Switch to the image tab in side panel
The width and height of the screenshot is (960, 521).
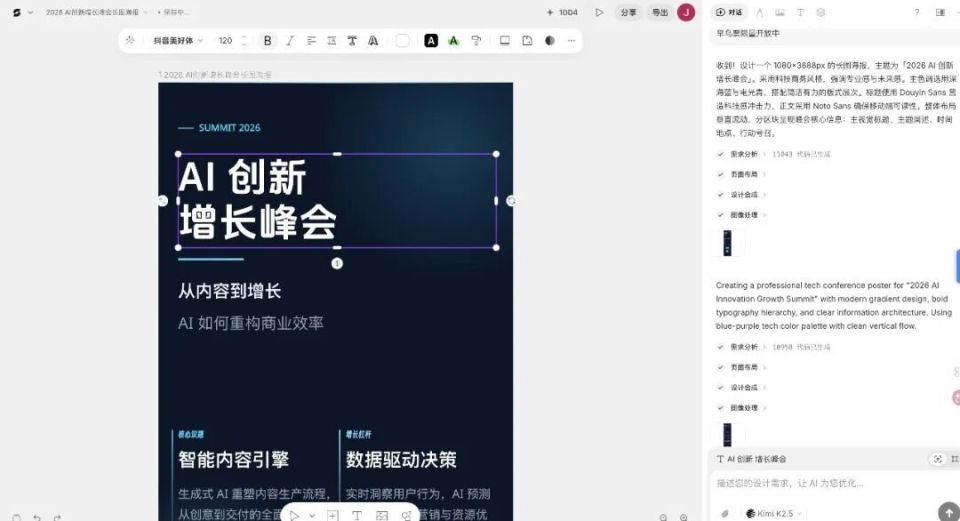pos(779,12)
